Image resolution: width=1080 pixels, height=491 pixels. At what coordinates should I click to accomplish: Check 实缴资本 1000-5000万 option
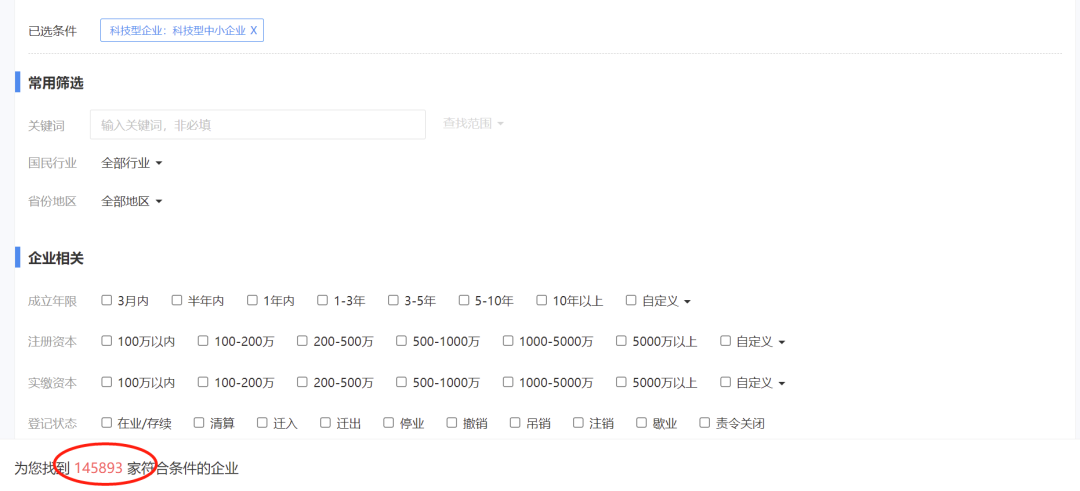[508, 382]
